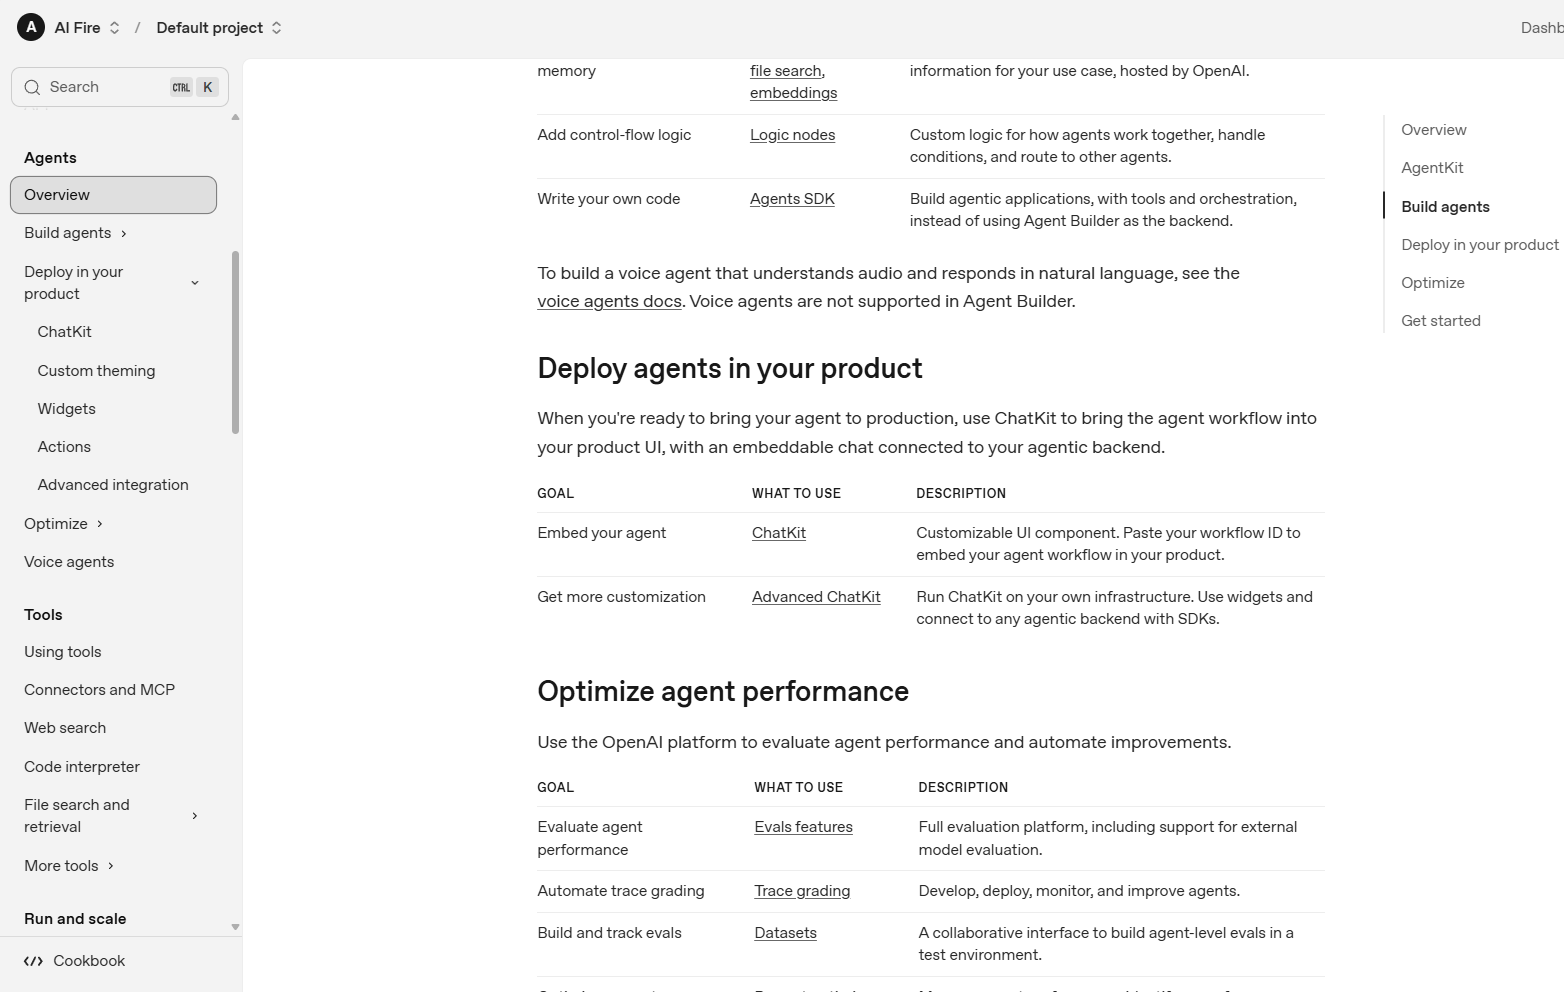Viewport: 1564px width, 992px height.
Task: Click the AI Fire organization avatar icon
Action: 31,28
